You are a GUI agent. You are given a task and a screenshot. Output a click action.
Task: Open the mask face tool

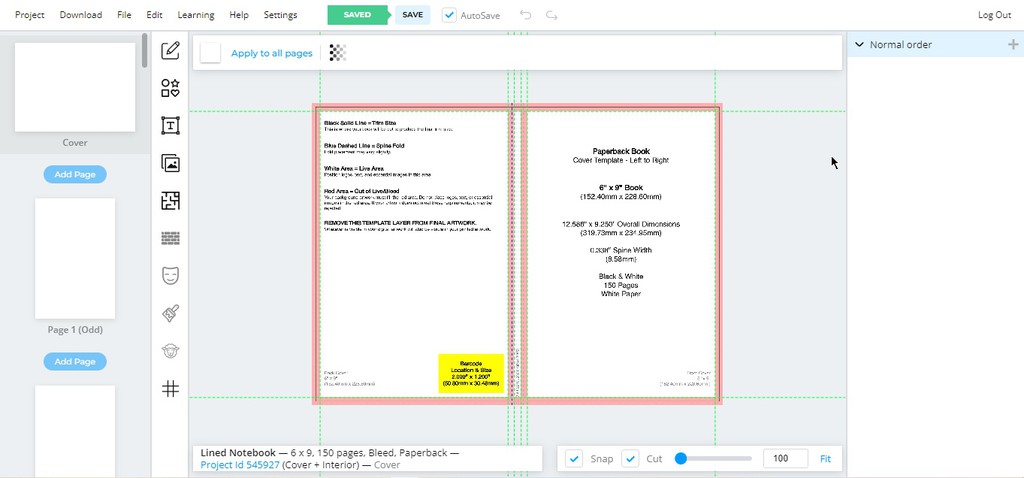[170, 276]
